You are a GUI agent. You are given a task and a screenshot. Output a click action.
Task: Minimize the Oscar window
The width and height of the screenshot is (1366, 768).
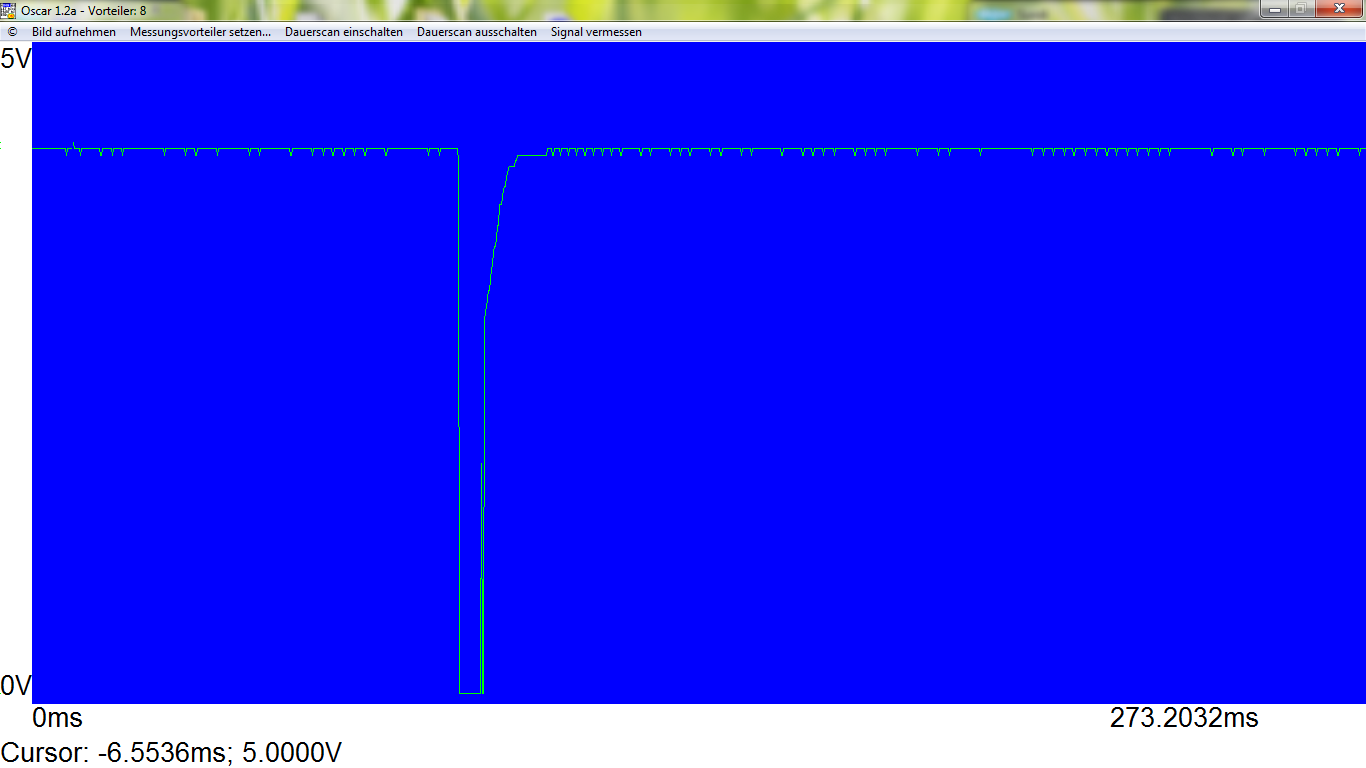click(x=1274, y=9)
